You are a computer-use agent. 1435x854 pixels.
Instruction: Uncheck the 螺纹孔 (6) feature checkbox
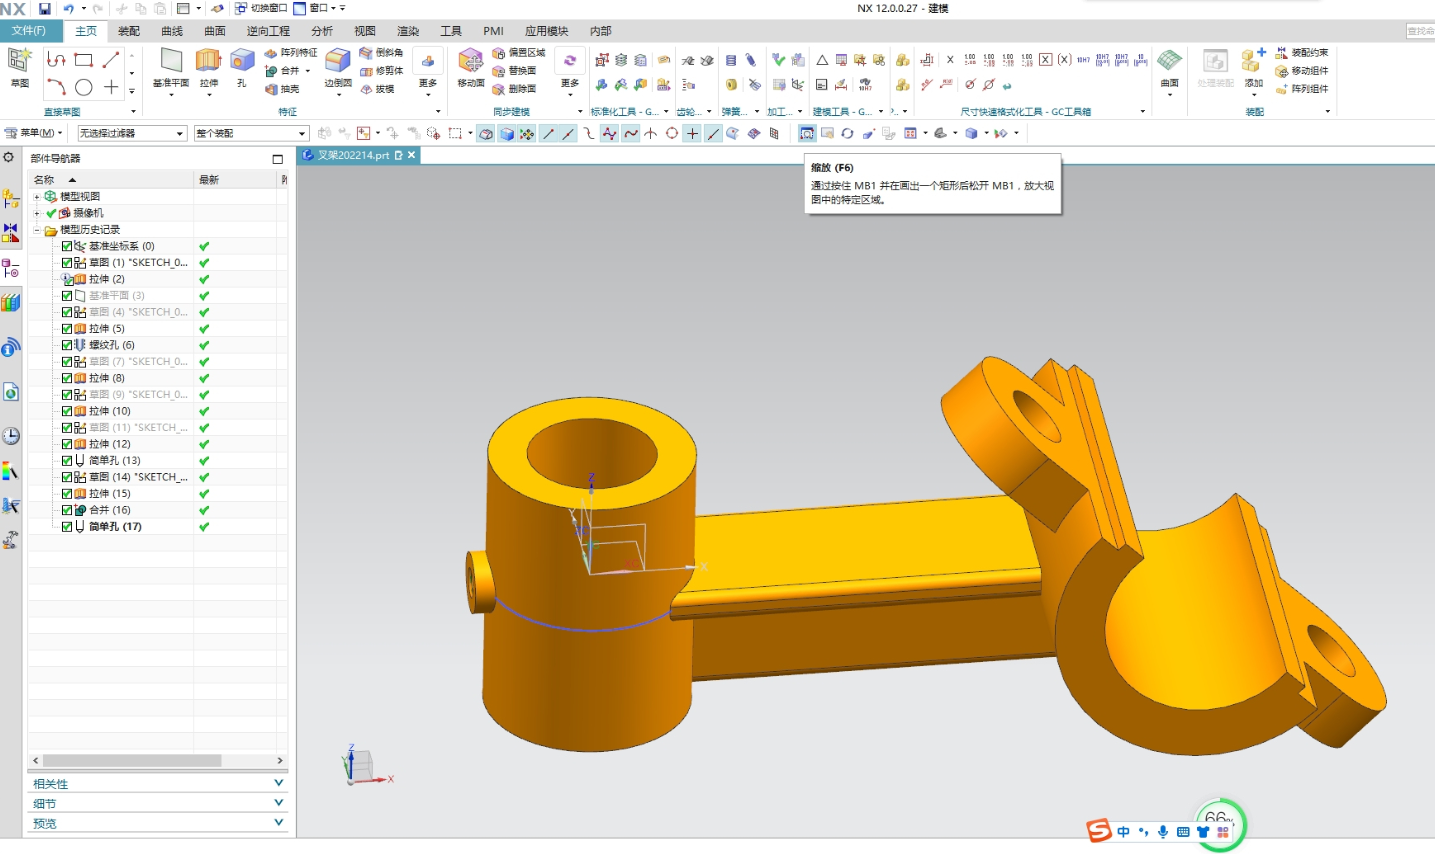tap(67, 345)
